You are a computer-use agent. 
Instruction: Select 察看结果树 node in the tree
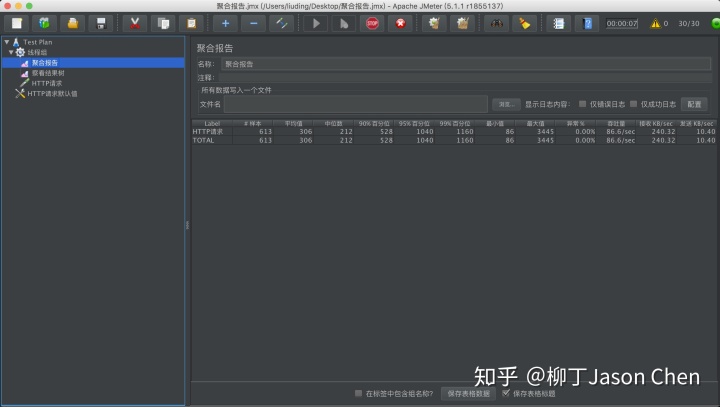point(48,73)
